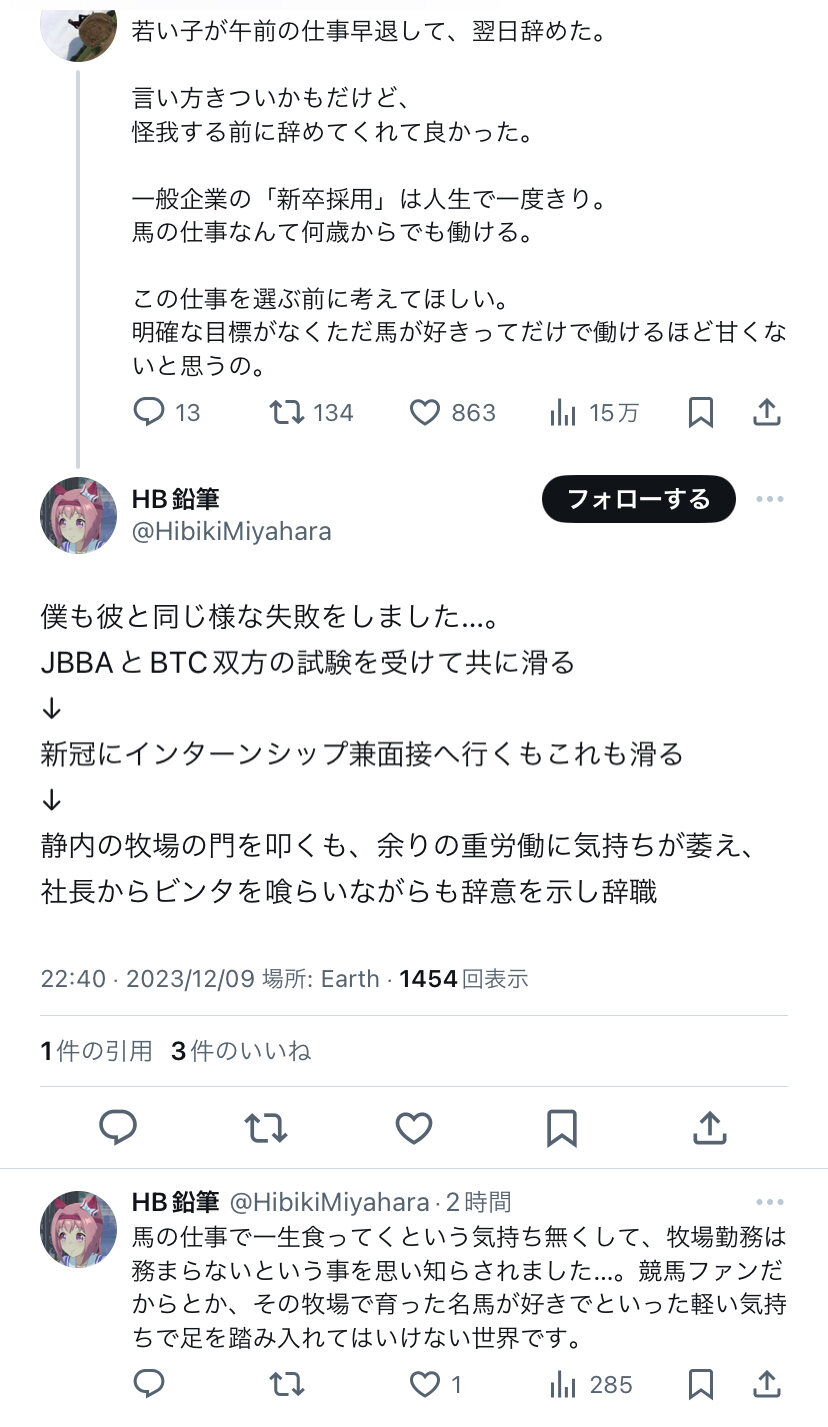Open more options for HB鉛筆 main tweet
The height and width of the screenshot is (1427, 828).
(x=770, y=499)
